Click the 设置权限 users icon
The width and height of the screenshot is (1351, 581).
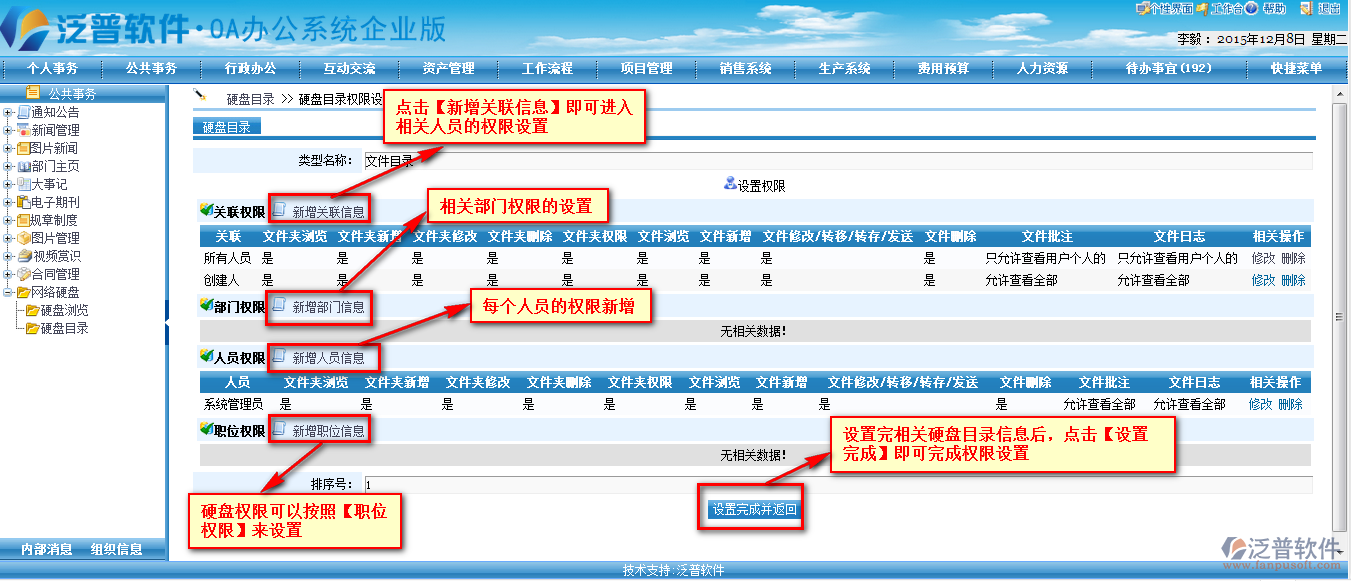coord(730,185)
